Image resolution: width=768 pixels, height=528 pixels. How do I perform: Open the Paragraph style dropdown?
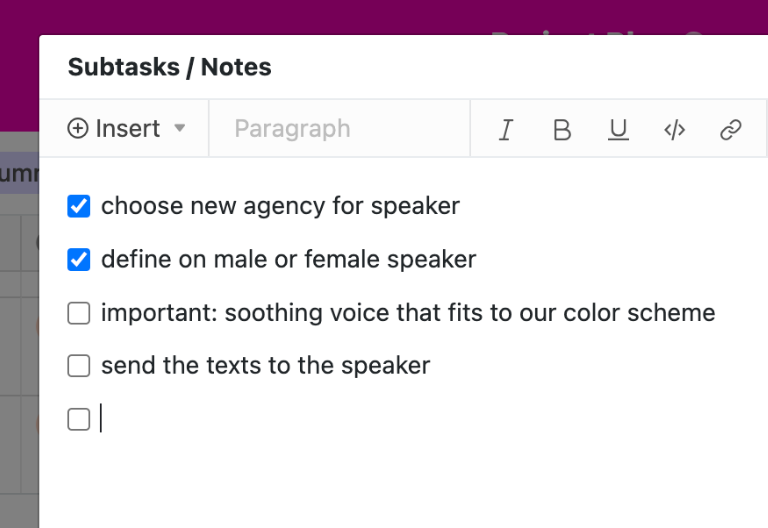coord(292,129)
